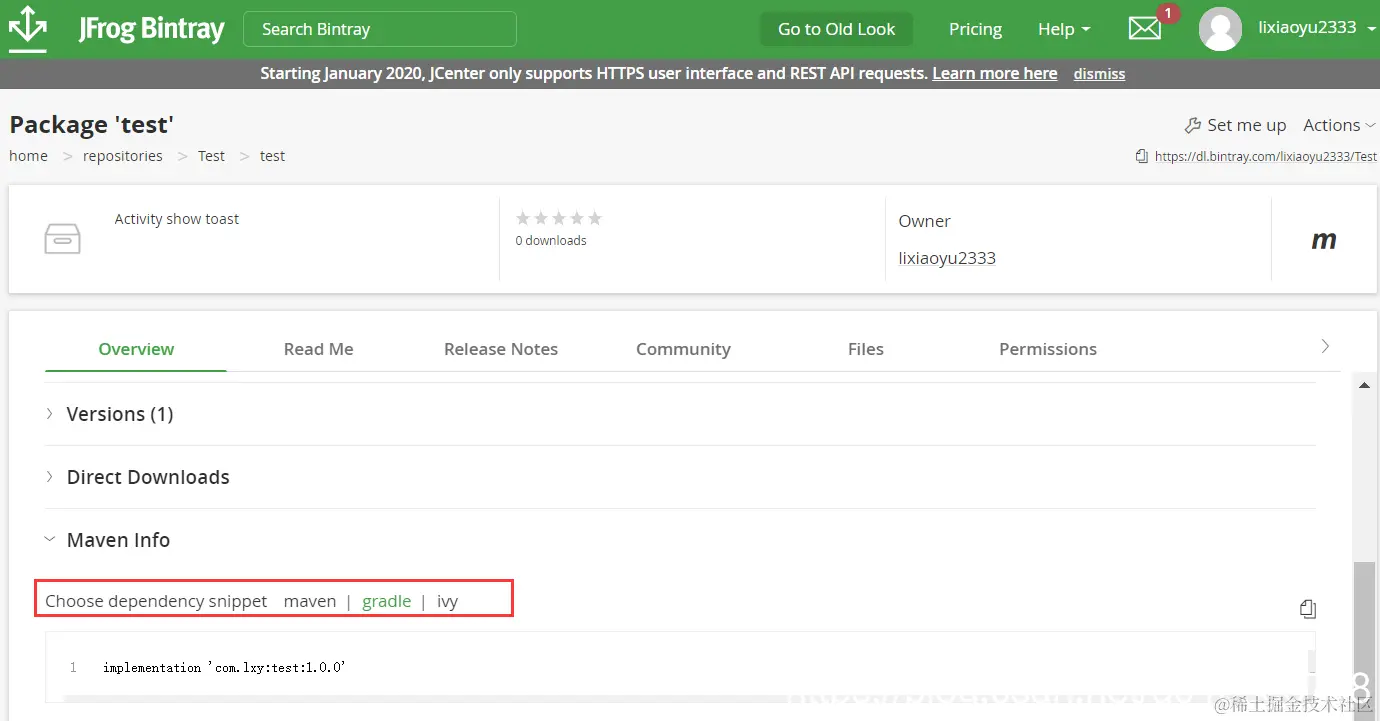Select the maven dependency snippet
1380x721 pixels.
point(310,601)
